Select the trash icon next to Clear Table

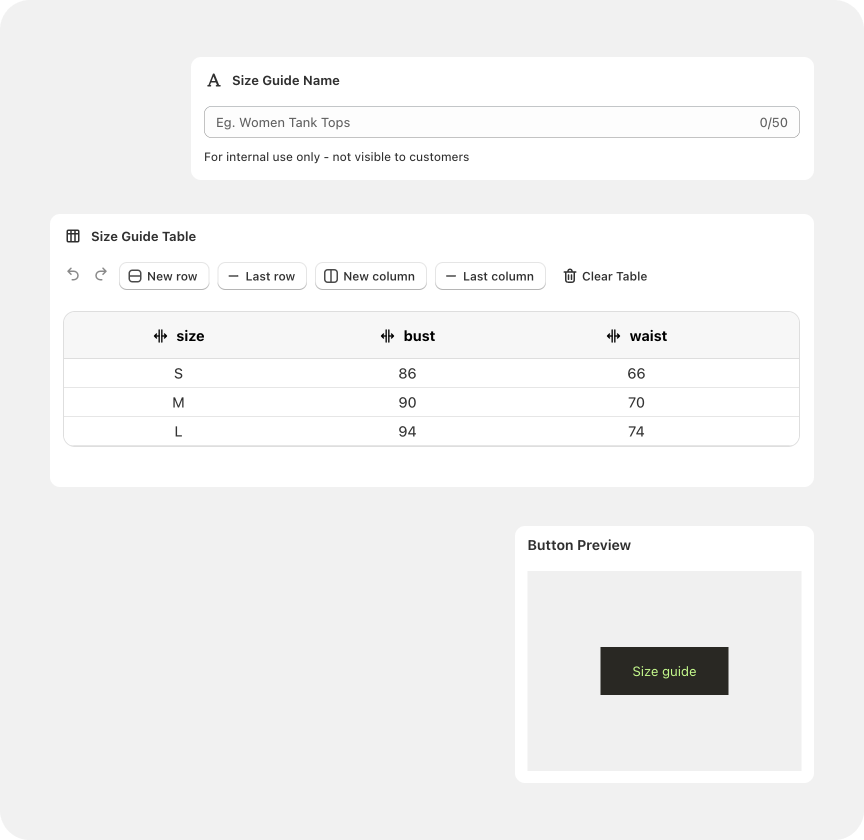pos(570,276)
